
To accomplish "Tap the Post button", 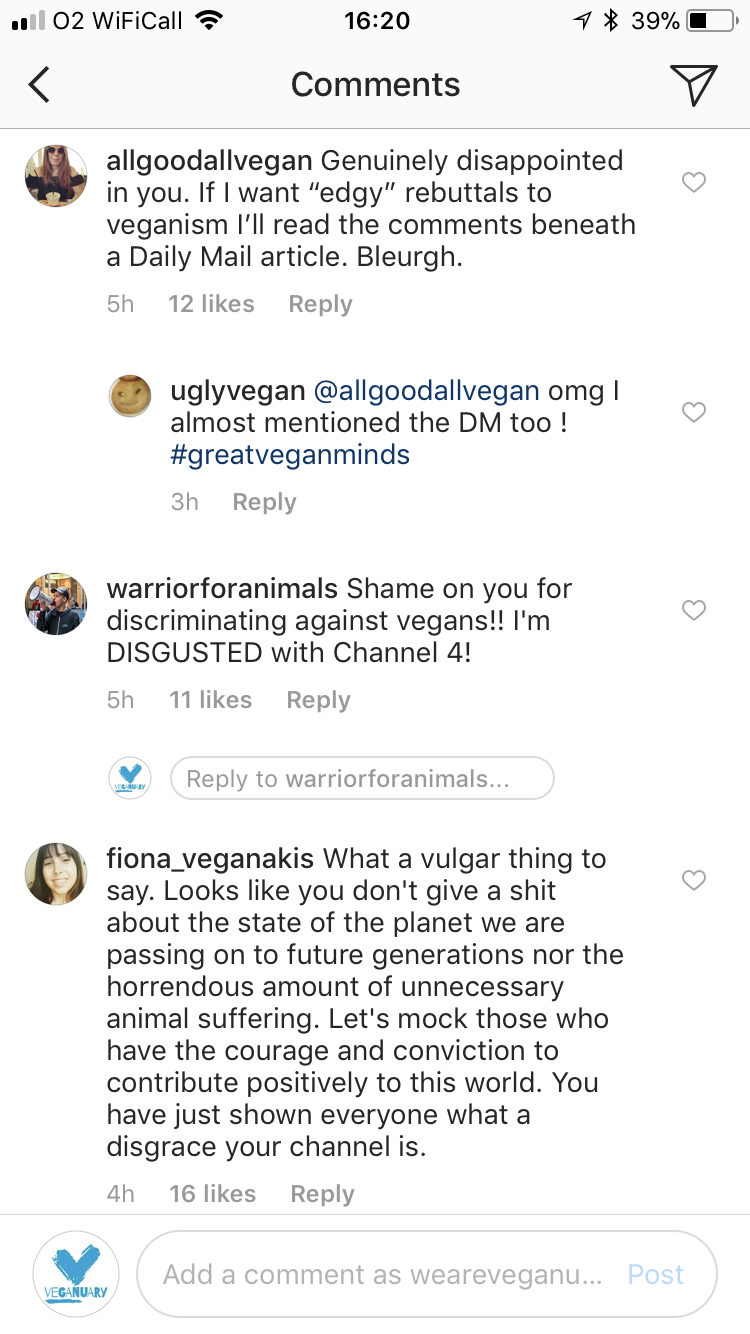I will (655, 1274).
